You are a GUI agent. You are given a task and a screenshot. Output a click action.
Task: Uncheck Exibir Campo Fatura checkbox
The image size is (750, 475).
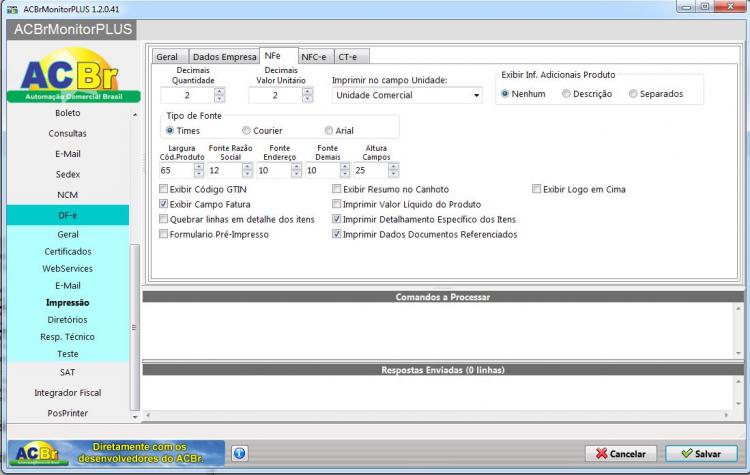point(164,204)
